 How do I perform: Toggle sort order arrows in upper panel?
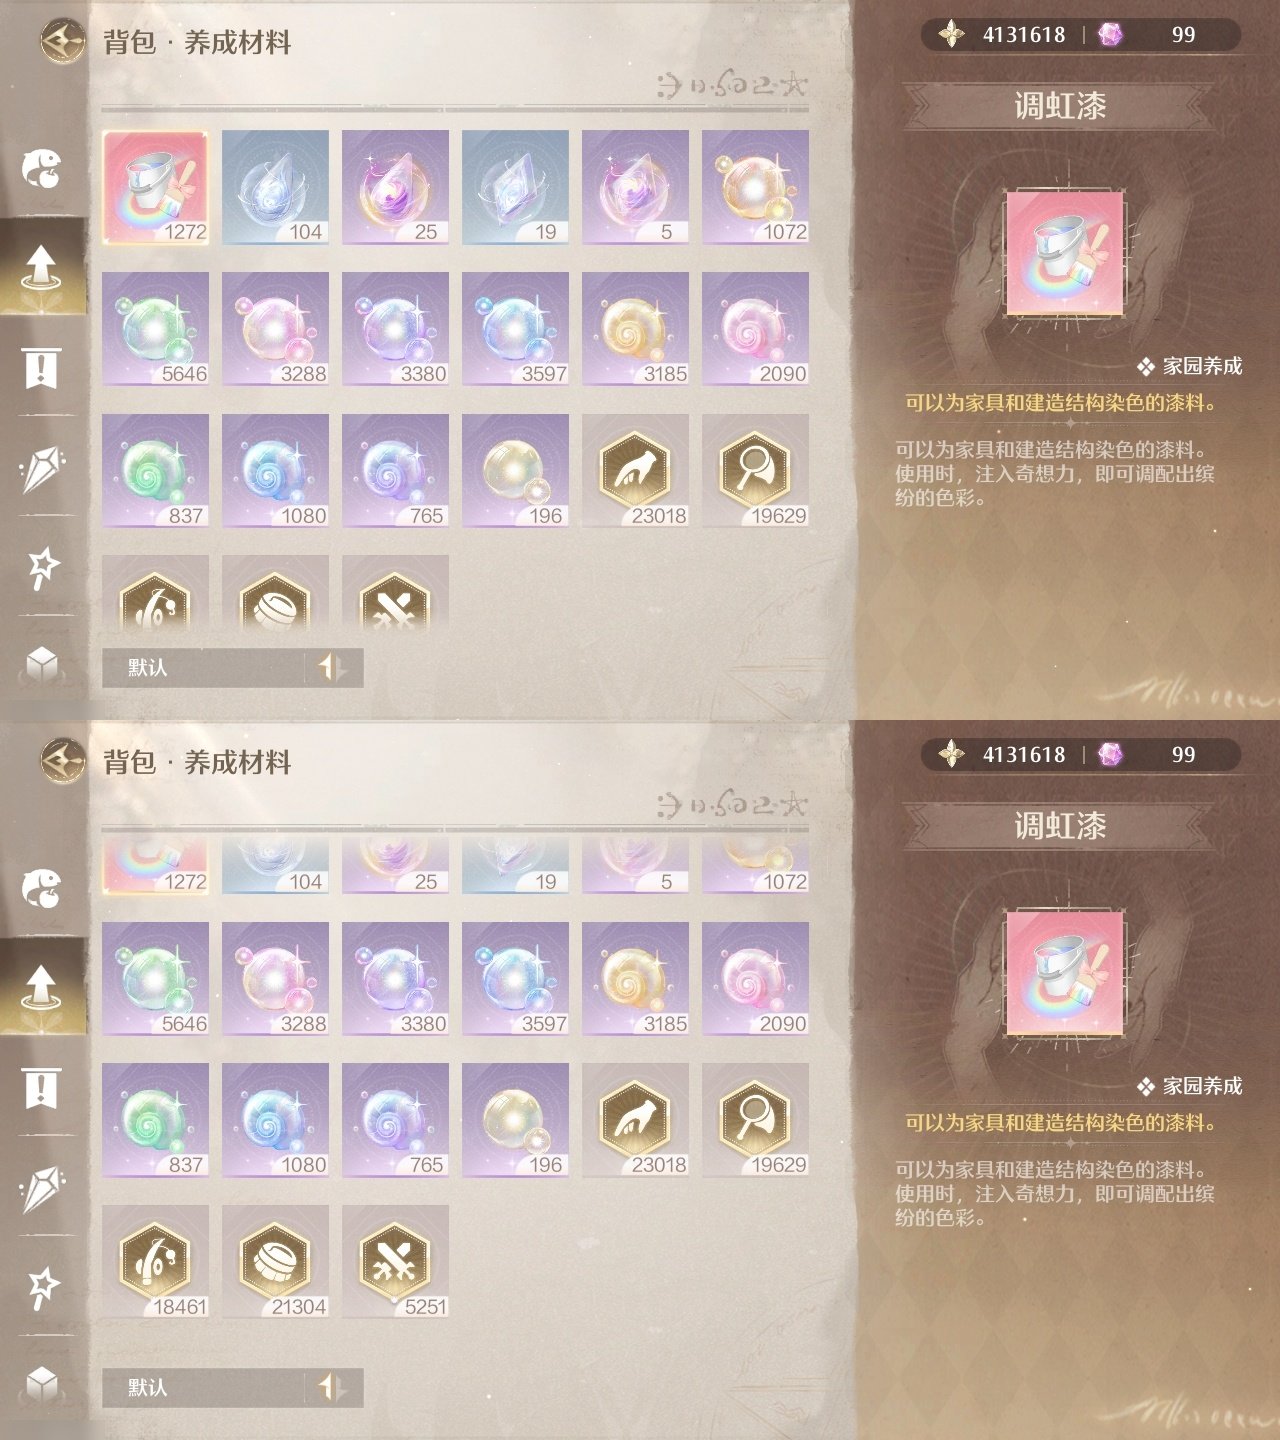click(333, 667)
